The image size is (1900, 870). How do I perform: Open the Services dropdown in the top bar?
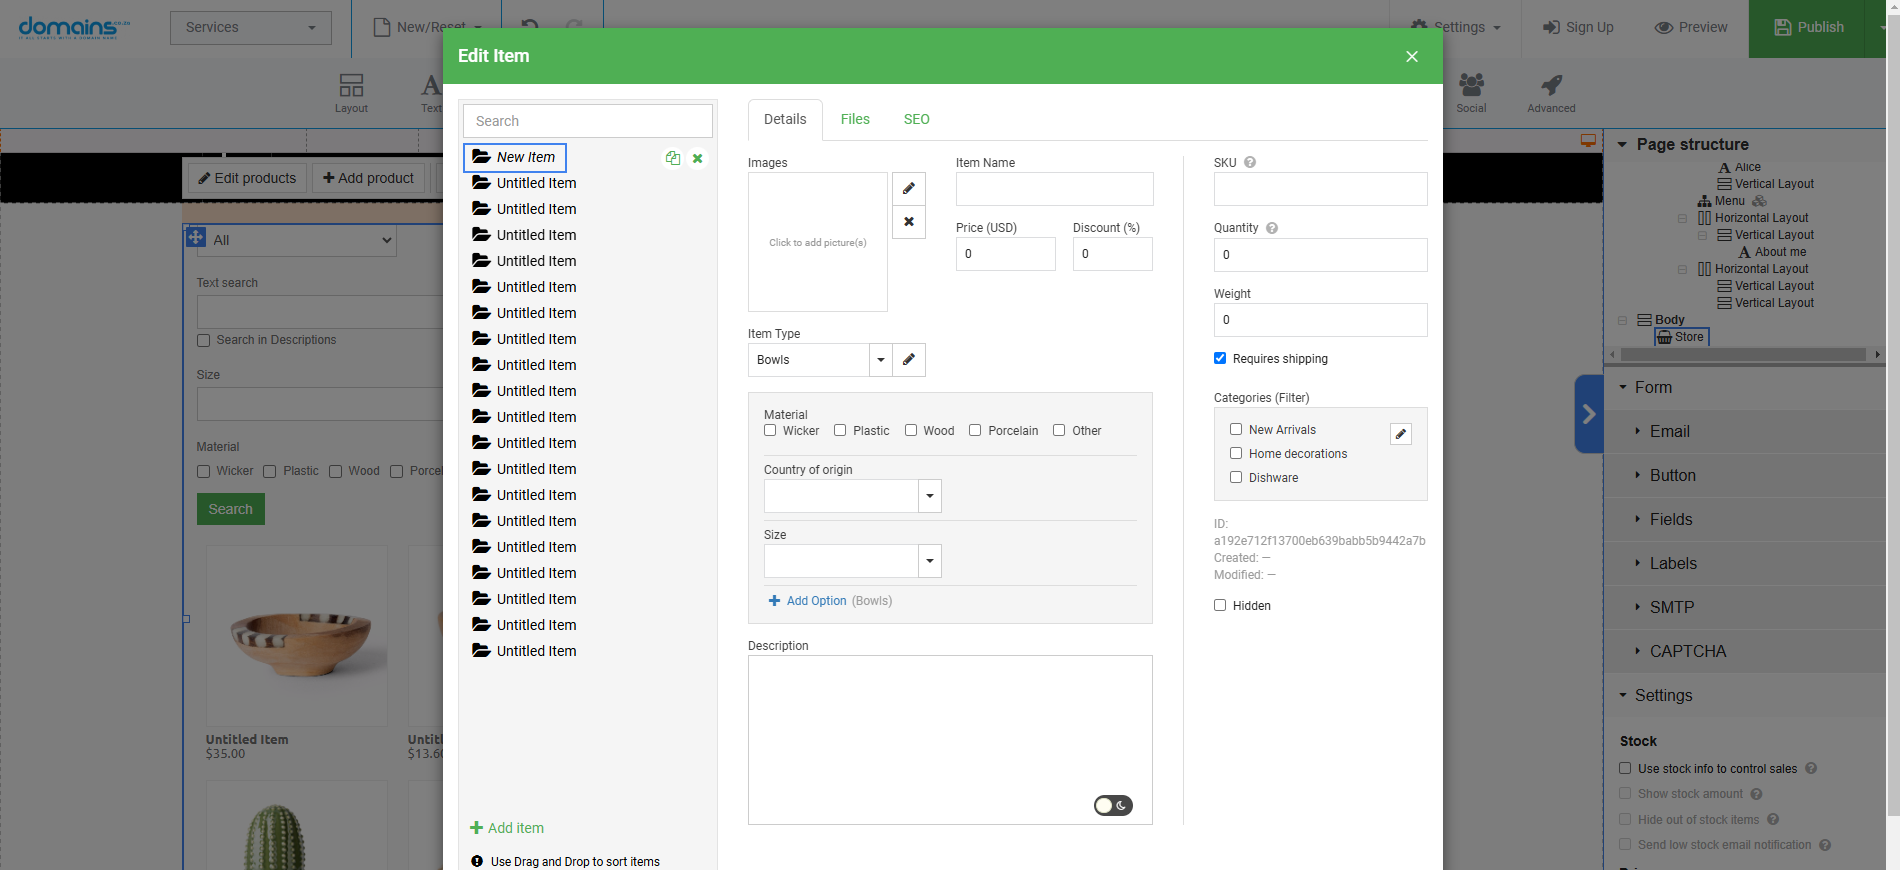pos(250,27)
